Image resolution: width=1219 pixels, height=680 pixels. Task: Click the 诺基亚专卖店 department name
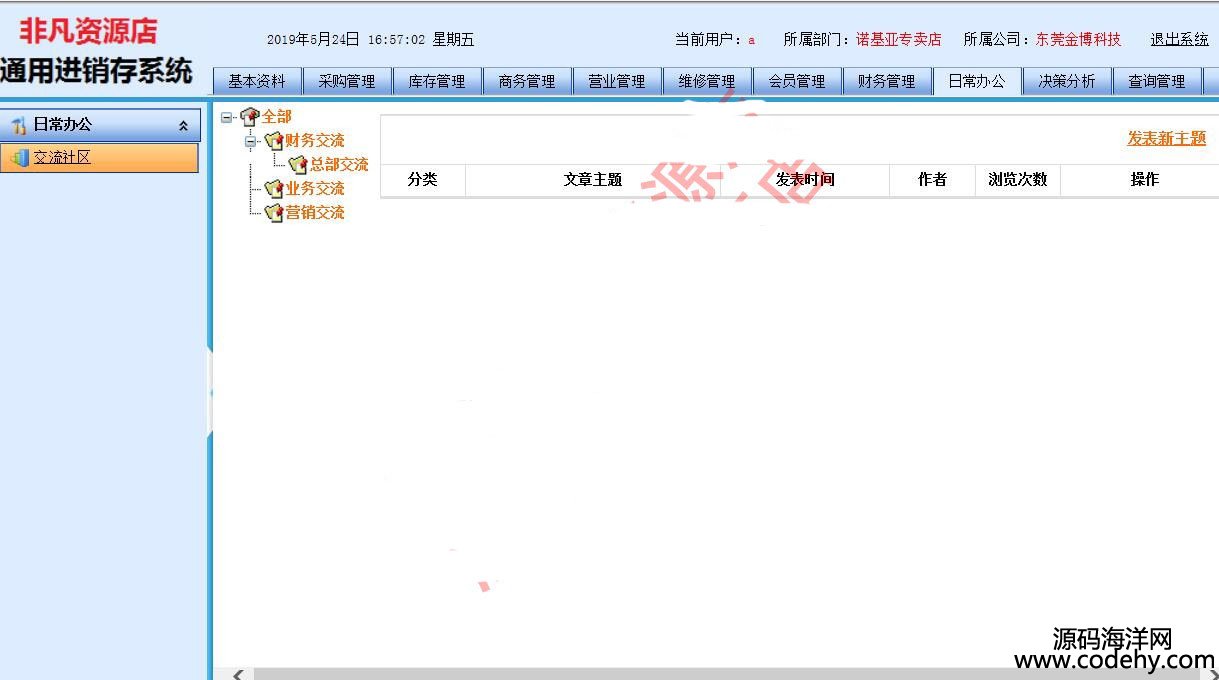(x=898, y=40)
